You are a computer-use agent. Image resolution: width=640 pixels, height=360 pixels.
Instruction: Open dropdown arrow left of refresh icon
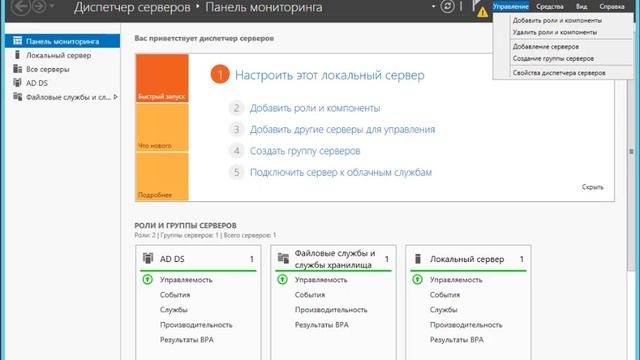433,7
